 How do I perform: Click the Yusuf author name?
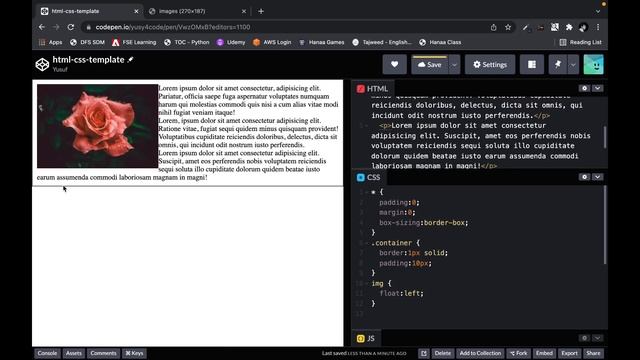click(60, 69)
